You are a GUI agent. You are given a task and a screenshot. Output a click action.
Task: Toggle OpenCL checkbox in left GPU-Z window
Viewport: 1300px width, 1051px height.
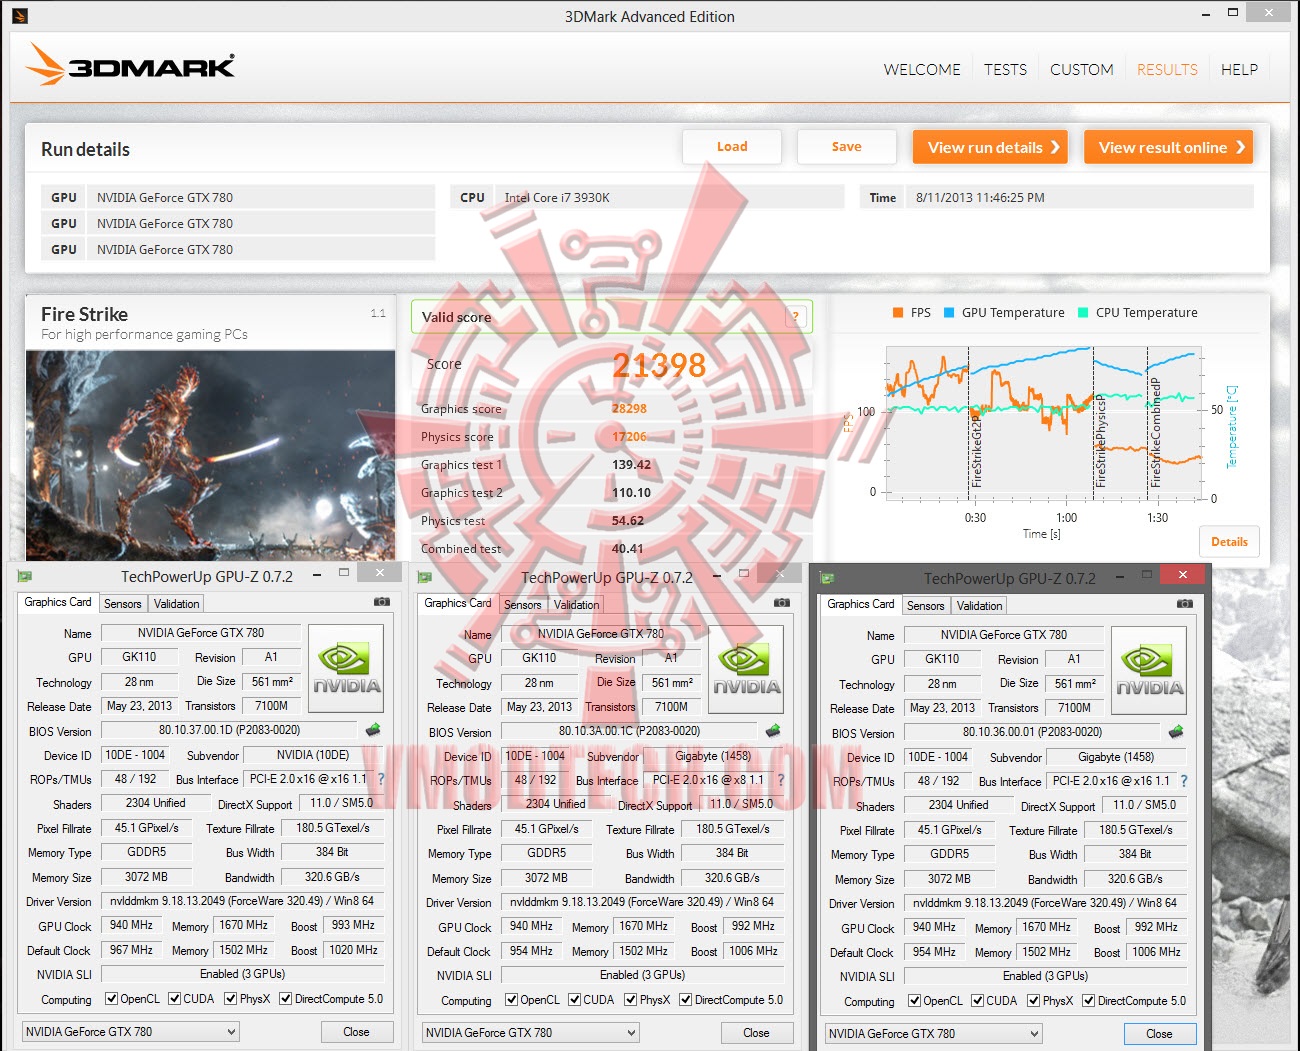(x=112, y=999)
